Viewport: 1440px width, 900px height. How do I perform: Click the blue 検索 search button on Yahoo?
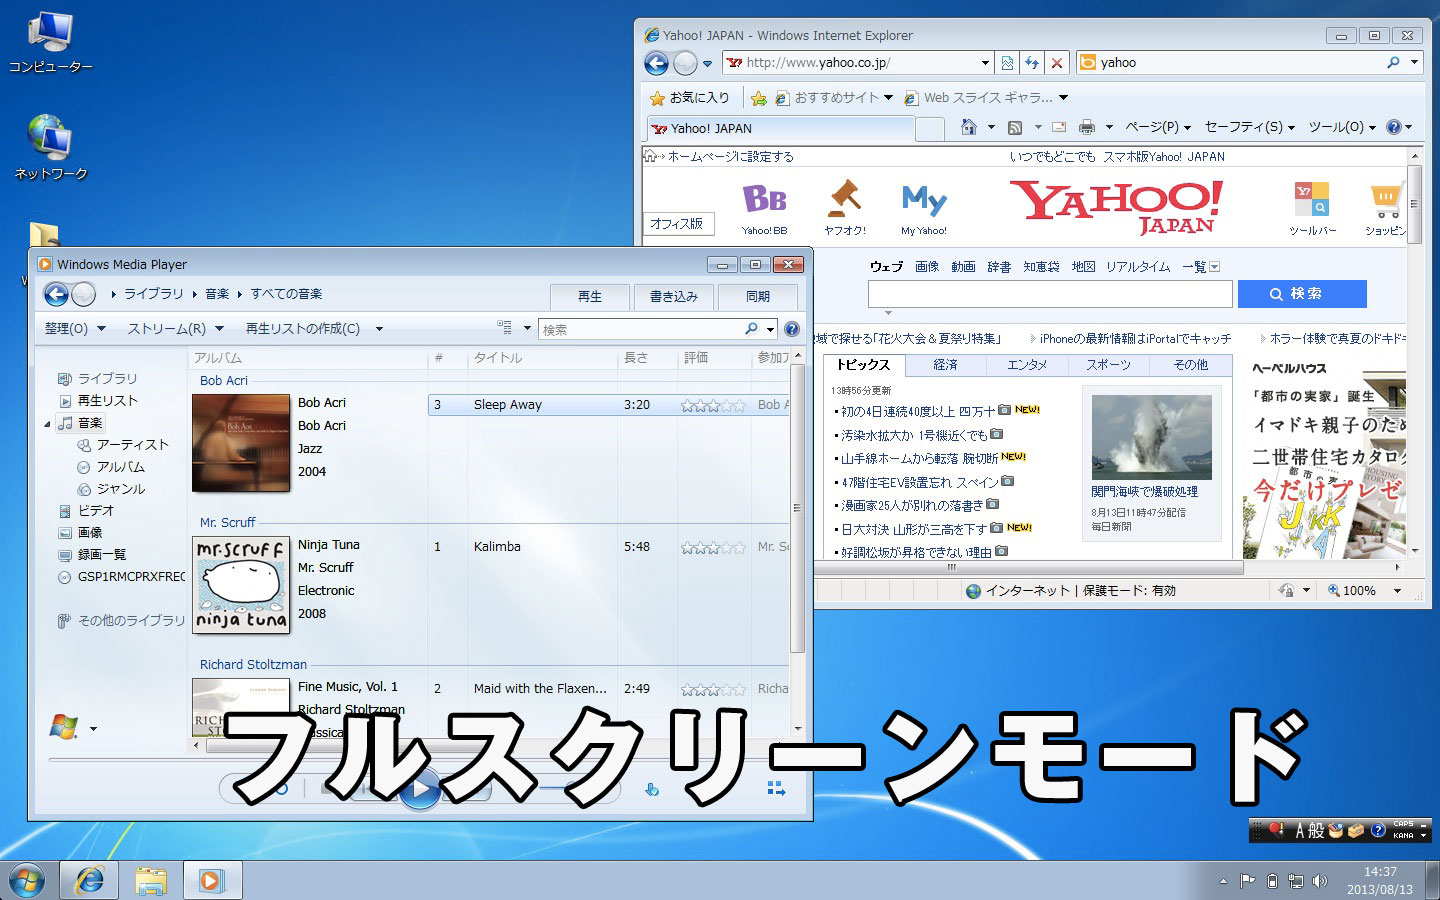pyautogui.click(x=1302, y=294)
